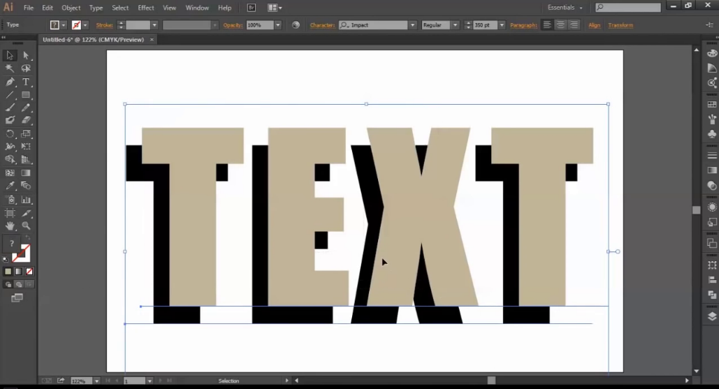
Task: Set the paint type to Color
Action: 8,272
